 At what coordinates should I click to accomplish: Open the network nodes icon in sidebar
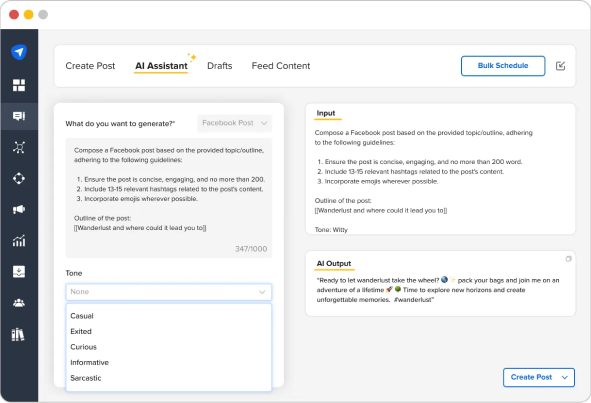[19, 147]
